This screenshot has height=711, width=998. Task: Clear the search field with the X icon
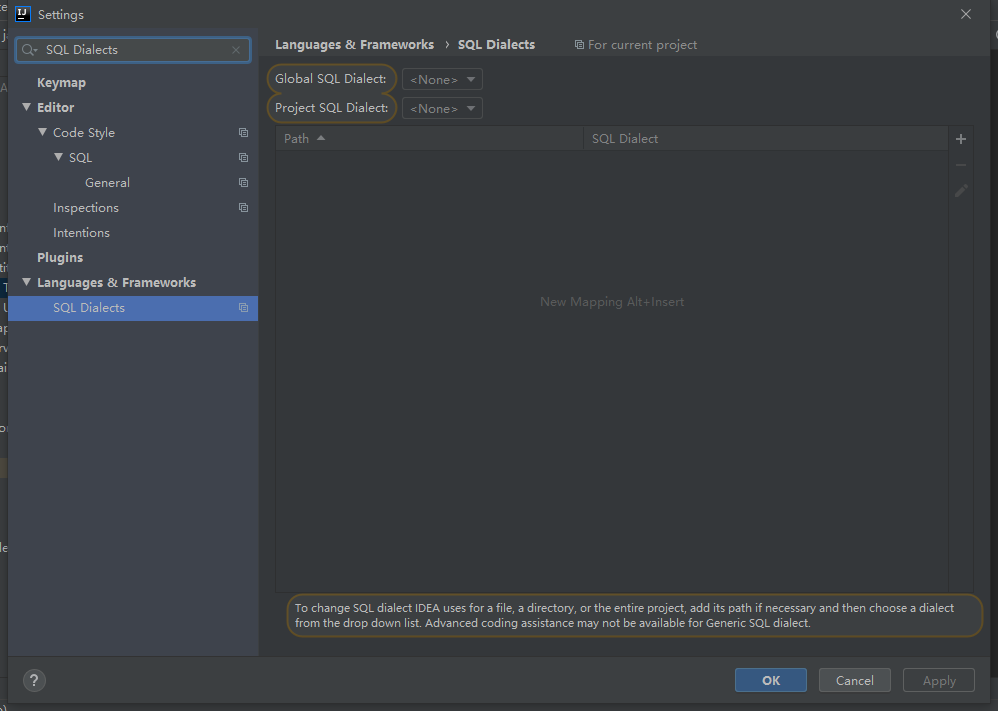tap(235, 49)
